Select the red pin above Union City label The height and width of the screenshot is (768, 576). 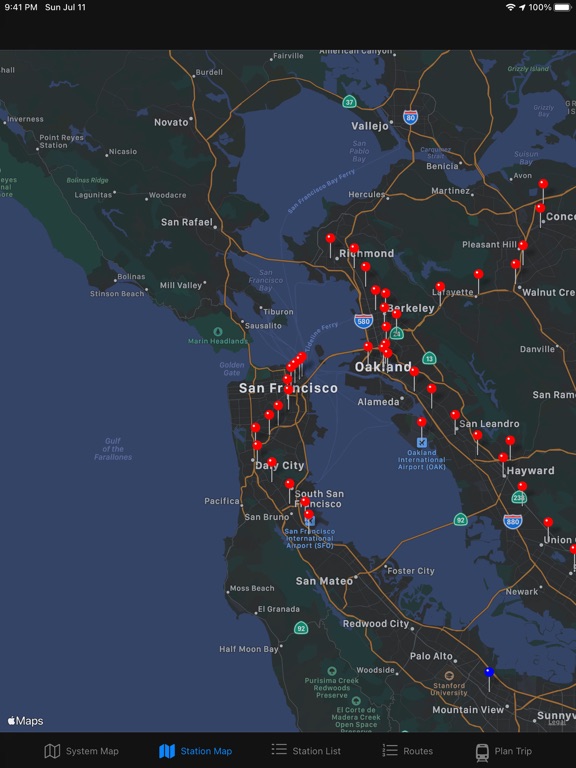point(548,522)
